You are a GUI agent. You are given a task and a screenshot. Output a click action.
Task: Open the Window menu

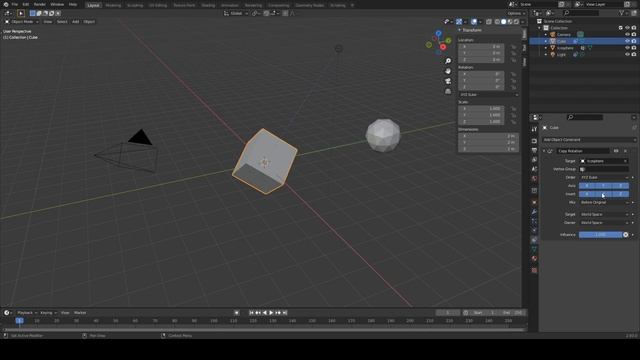click(57, 4)
